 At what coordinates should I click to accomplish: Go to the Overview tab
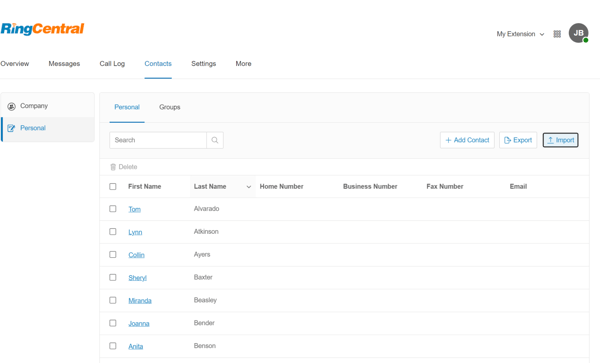pos(15,63)
